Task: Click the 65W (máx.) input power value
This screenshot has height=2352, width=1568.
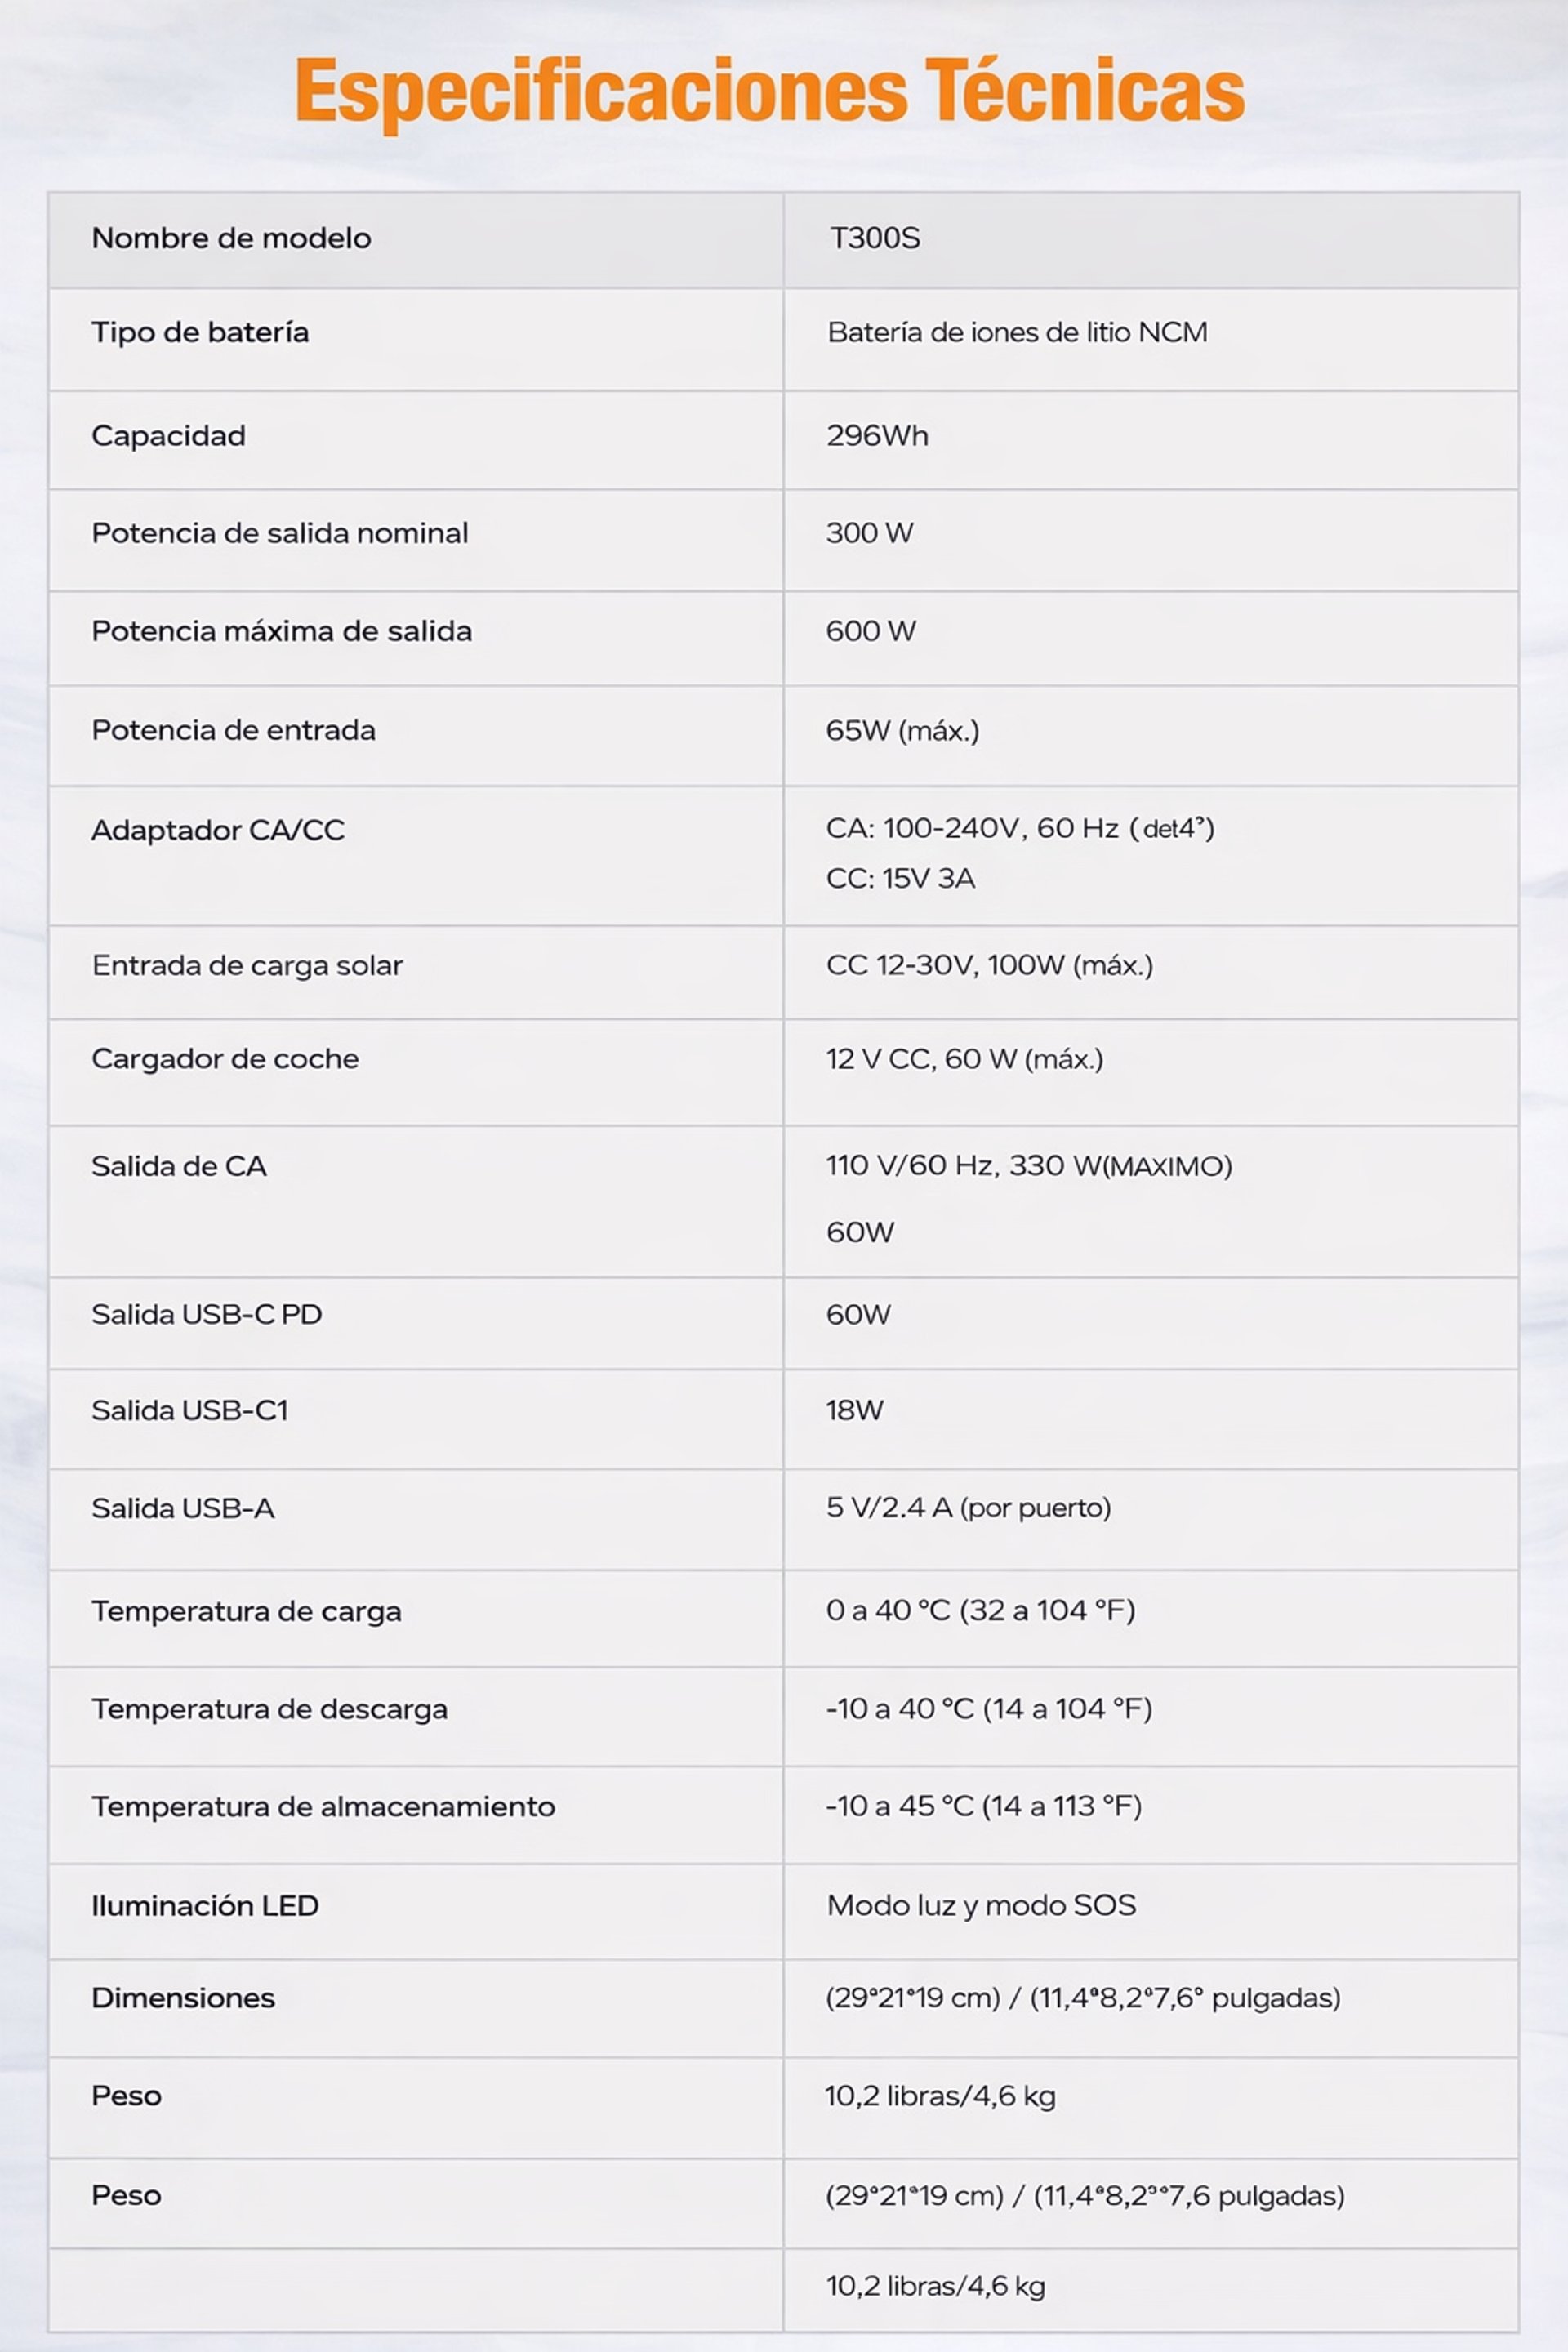Action: click(902, 730)
